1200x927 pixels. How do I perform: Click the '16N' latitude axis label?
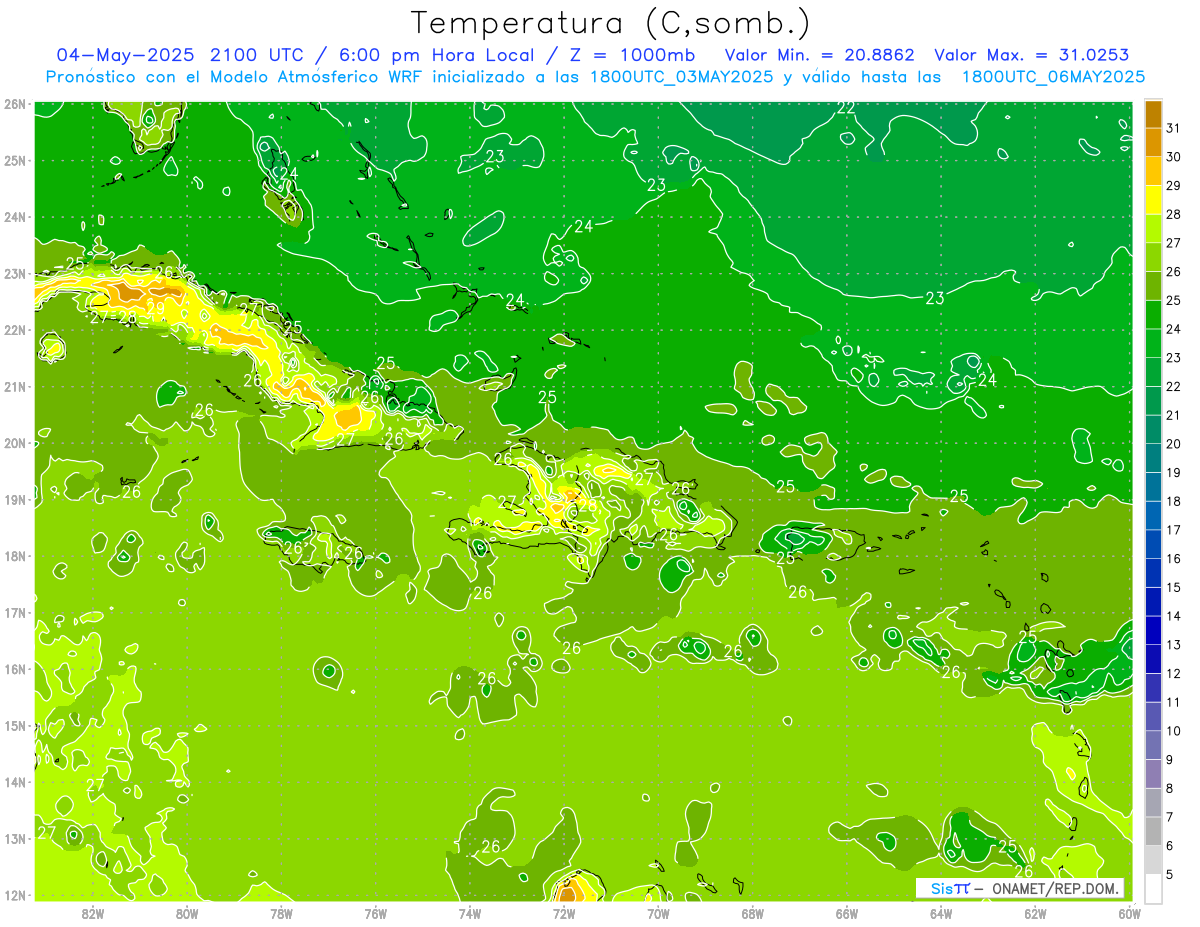14,669
